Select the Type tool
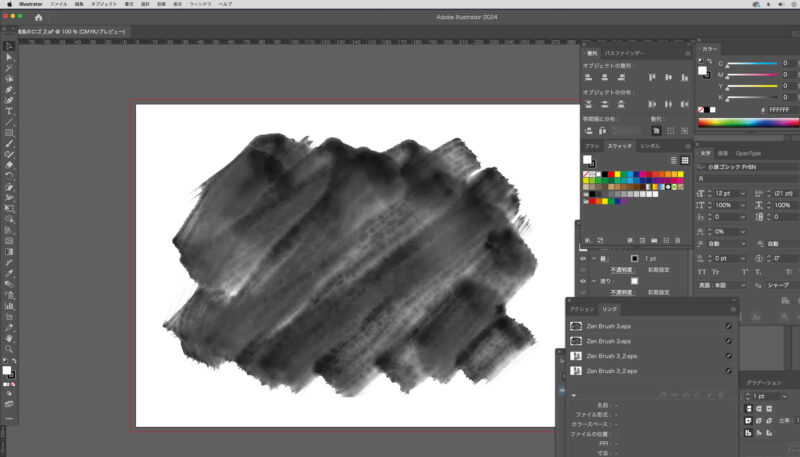 tap(9, 111)
